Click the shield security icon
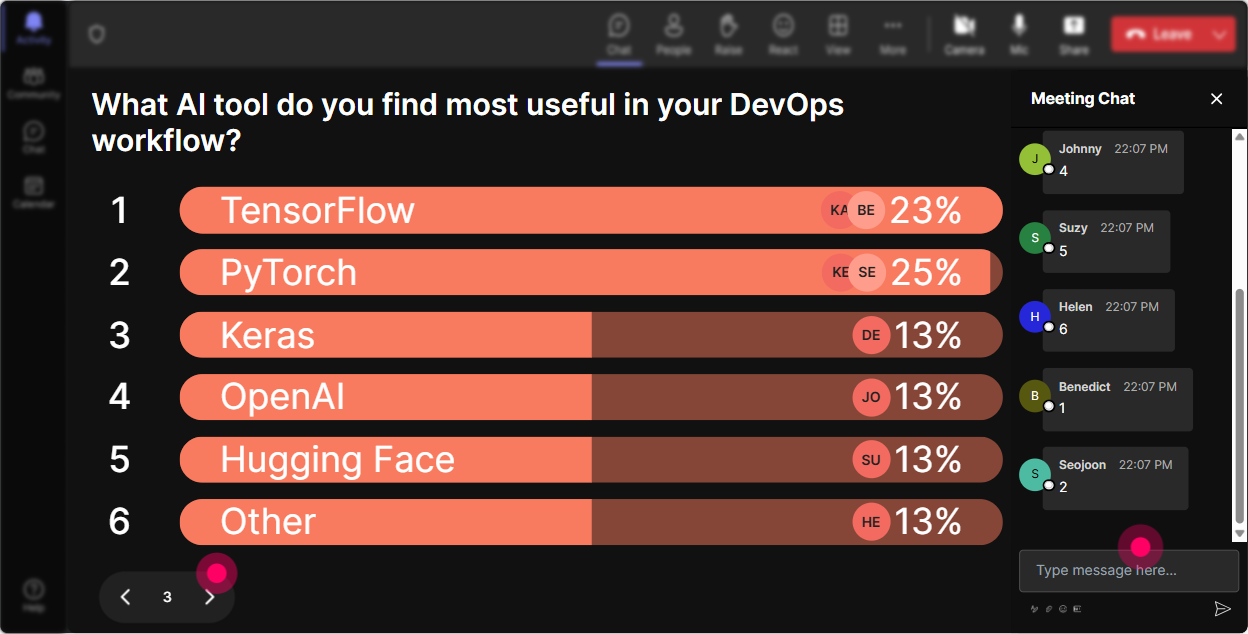This screenshot has width=1248, height=634. point(96,35)
